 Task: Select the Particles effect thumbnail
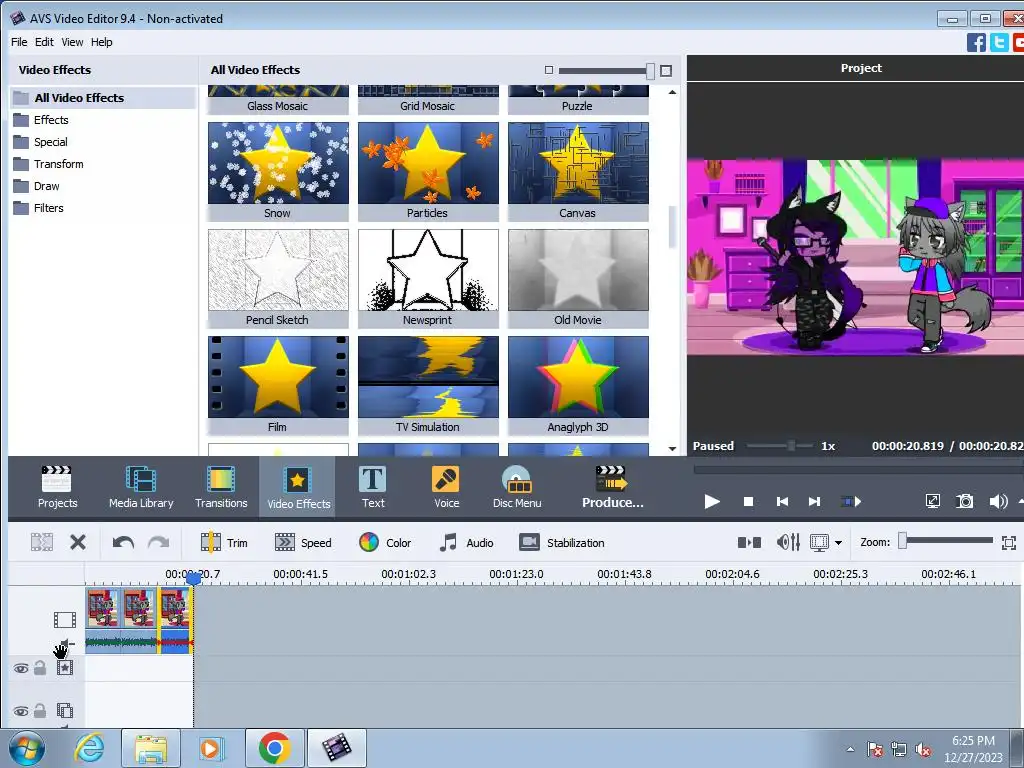[428, 171]
